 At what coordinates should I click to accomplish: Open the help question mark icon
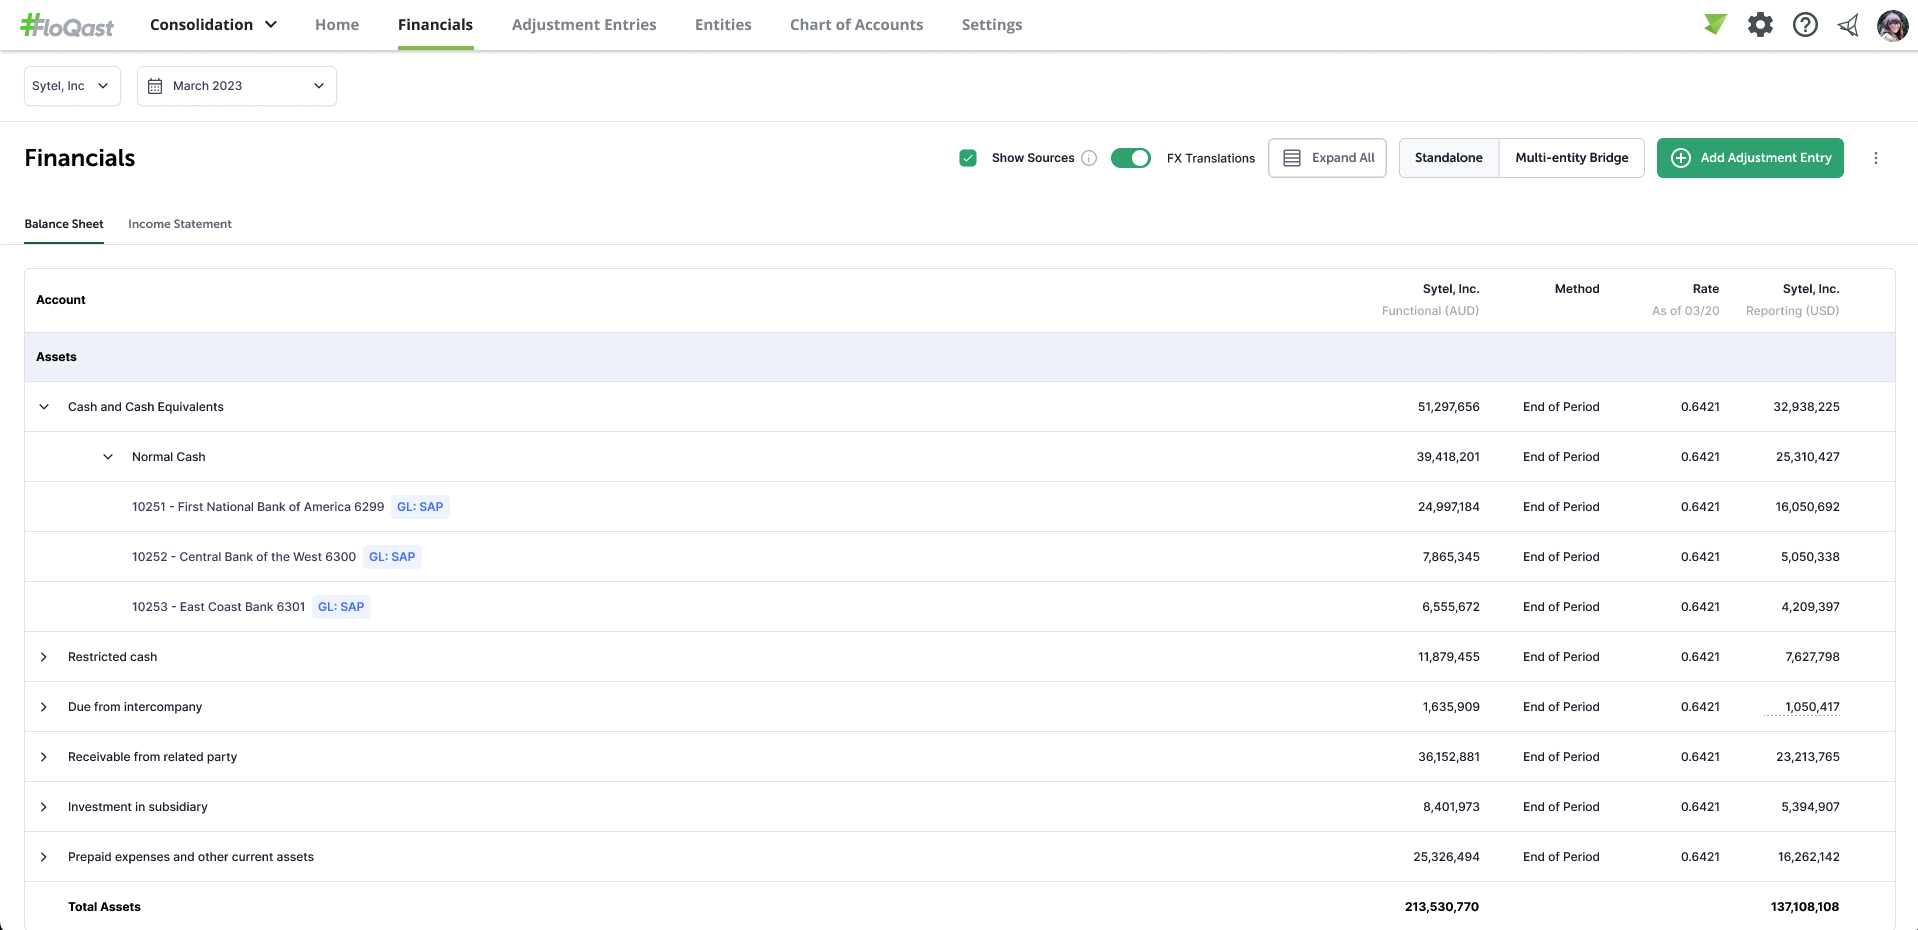(1805, 25)
